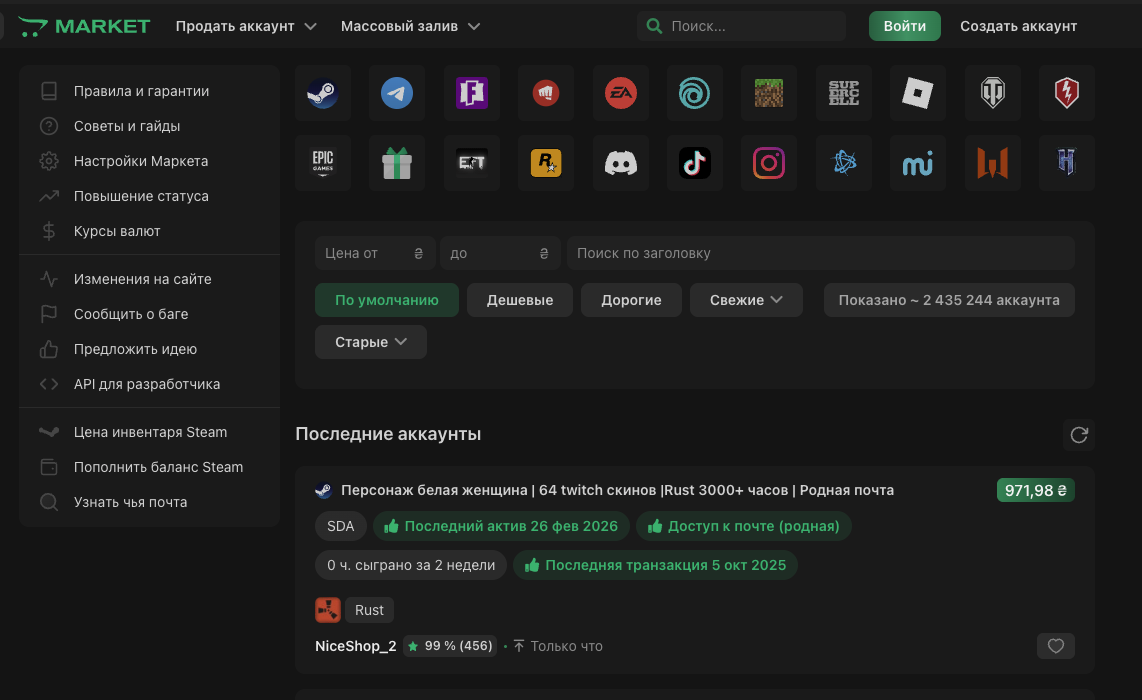Open the Discord accounts category icon
The image size is (1142, 700).
[x=621, y=162]
